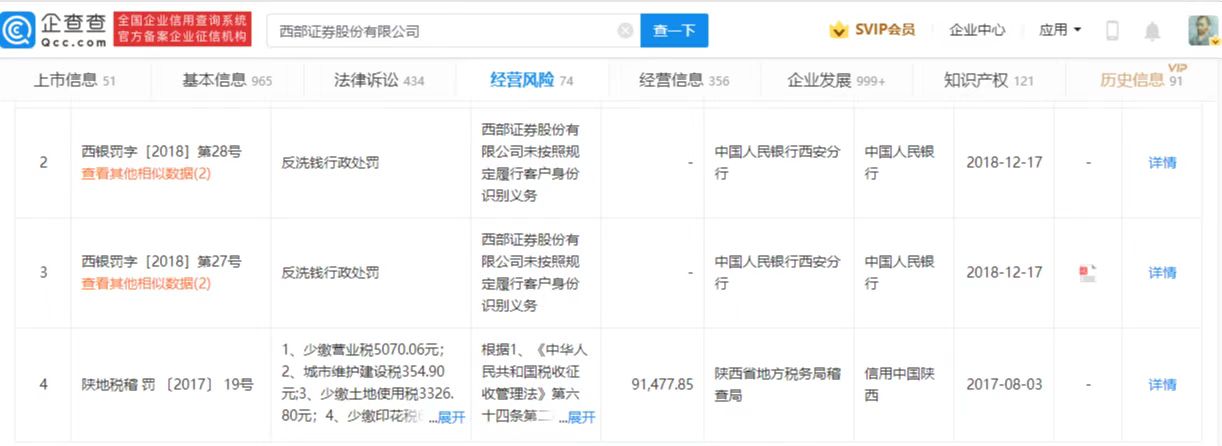Switch to the 企业发展 tab

[836, 80]
